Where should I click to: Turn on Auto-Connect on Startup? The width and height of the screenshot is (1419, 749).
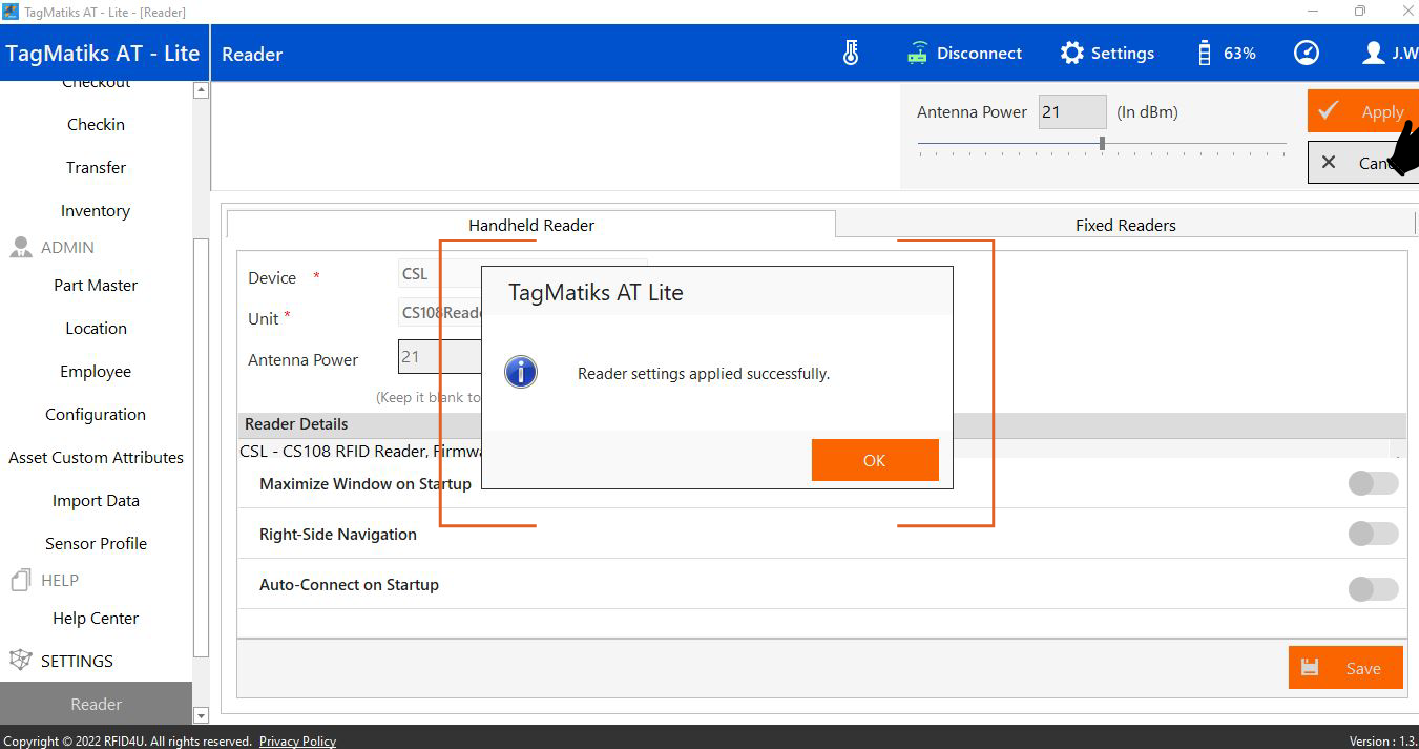(1372, 590)
